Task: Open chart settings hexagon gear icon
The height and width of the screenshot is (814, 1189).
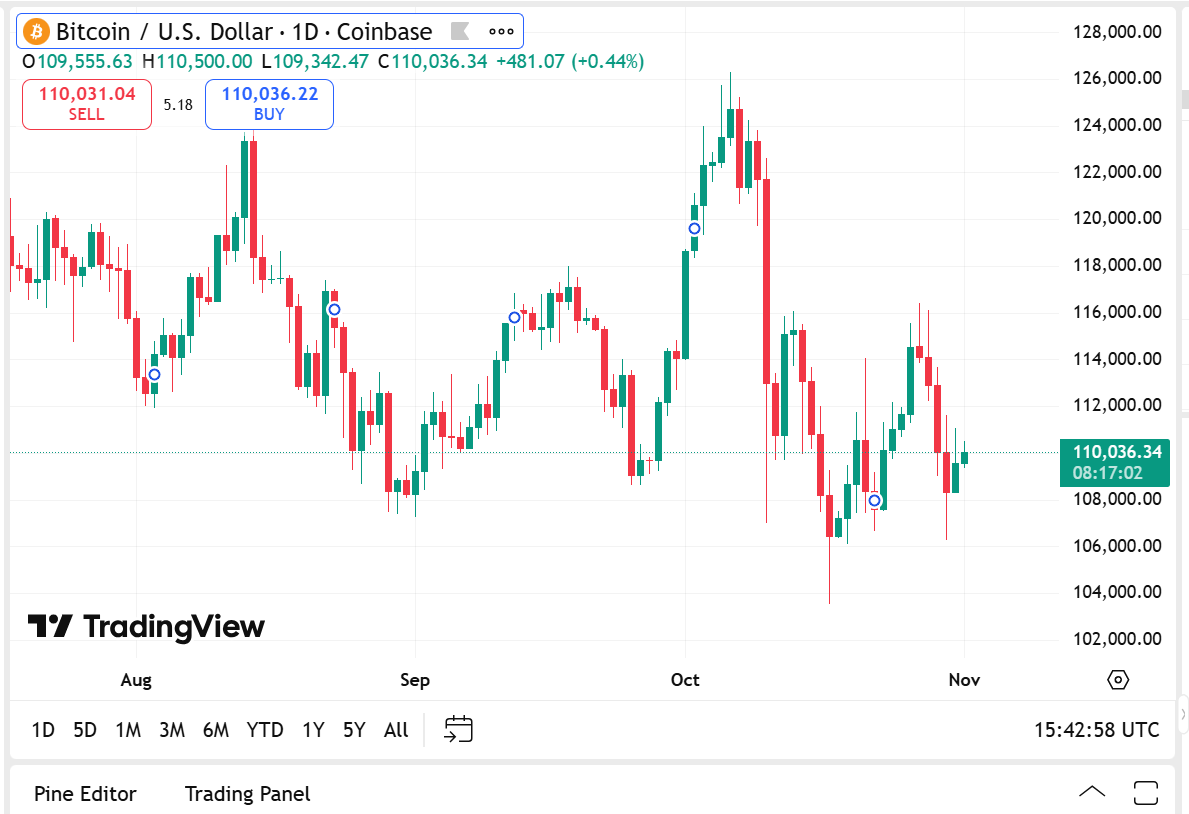Action: pyautogui.click(x=1118, y=680)
